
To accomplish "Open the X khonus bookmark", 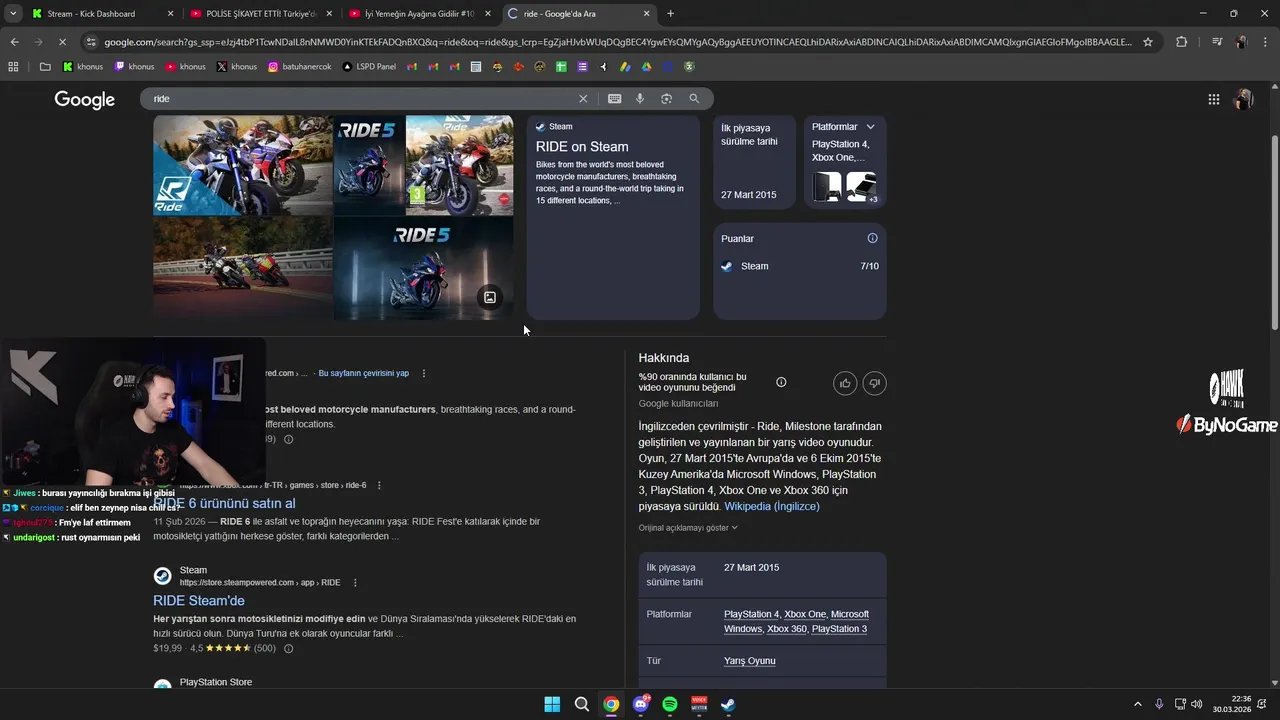I will click(x=237, y=67).
